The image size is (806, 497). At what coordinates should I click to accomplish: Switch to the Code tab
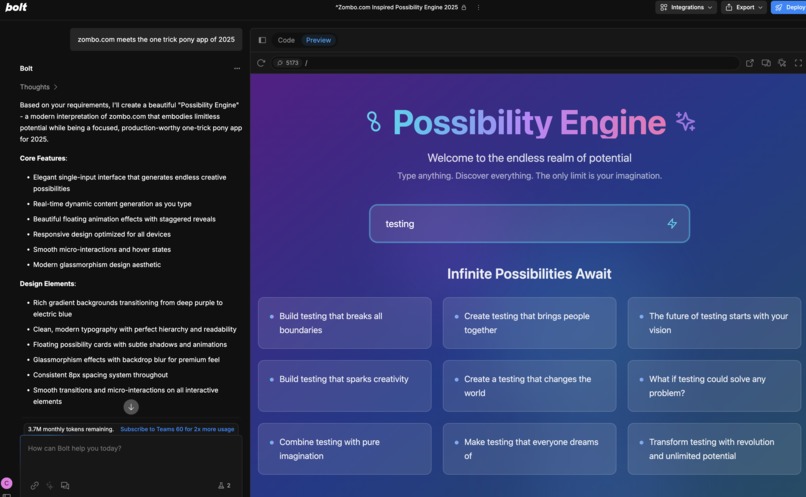(286, 40)
